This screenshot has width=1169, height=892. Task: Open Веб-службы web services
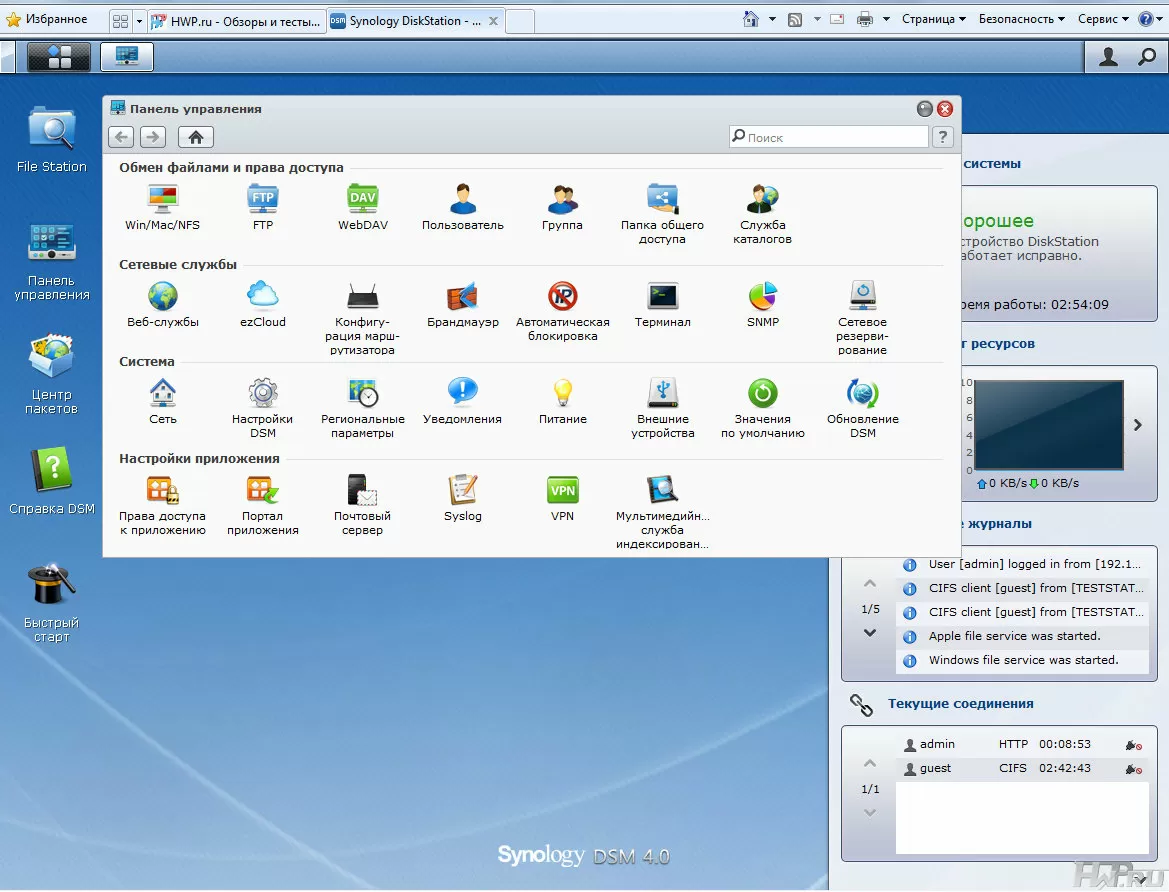[163, 304]
